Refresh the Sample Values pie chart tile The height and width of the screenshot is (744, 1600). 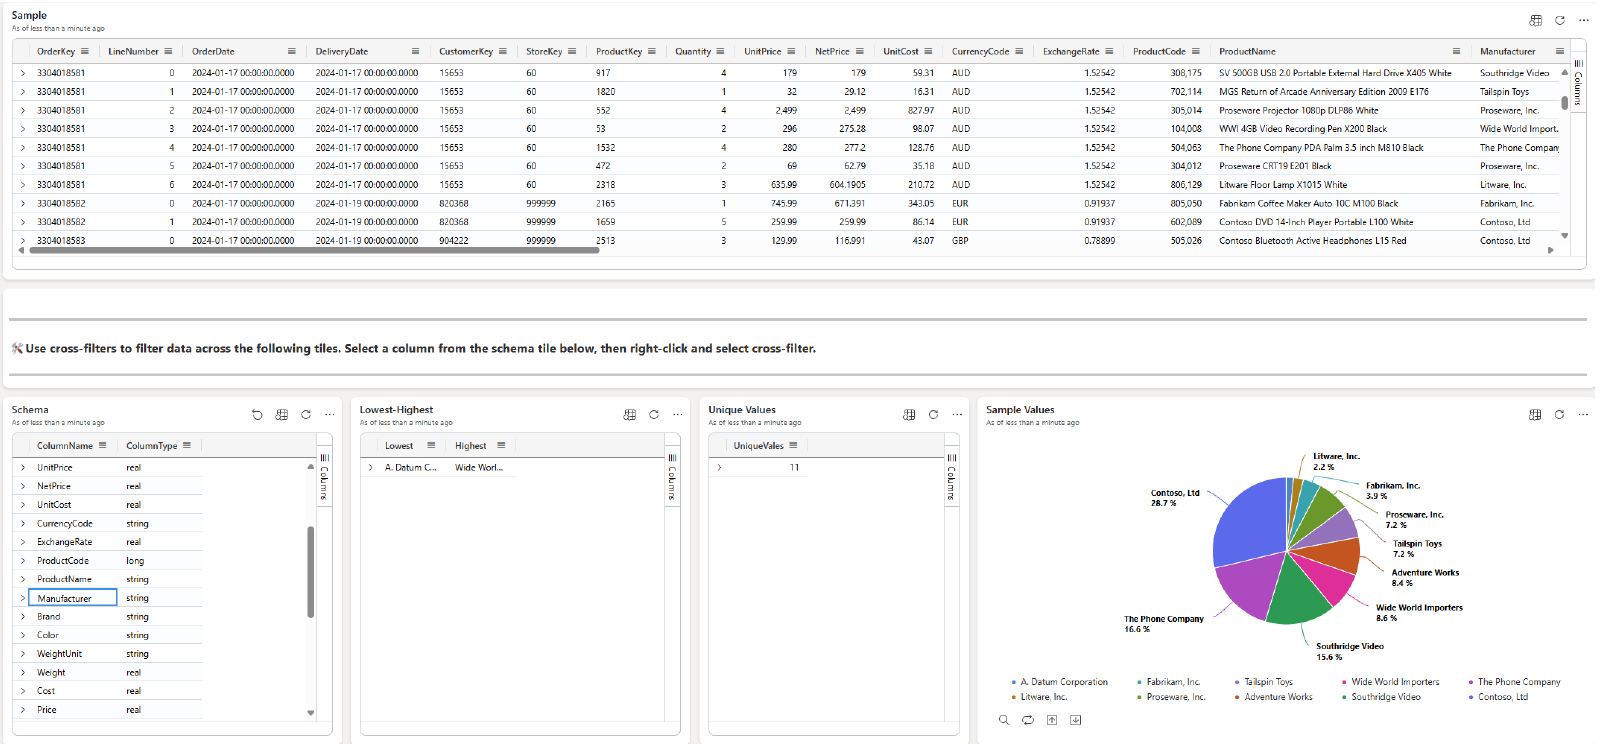1559,415
